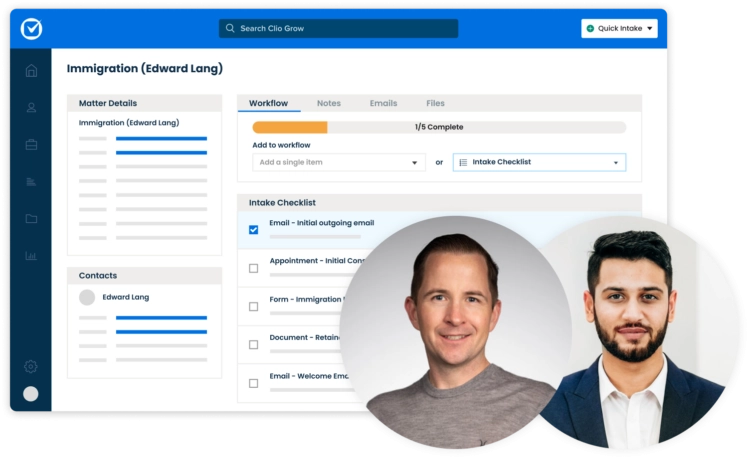Open the Home icon in the sidebar
Screen dimensions: 750x460
click(31, 71)
